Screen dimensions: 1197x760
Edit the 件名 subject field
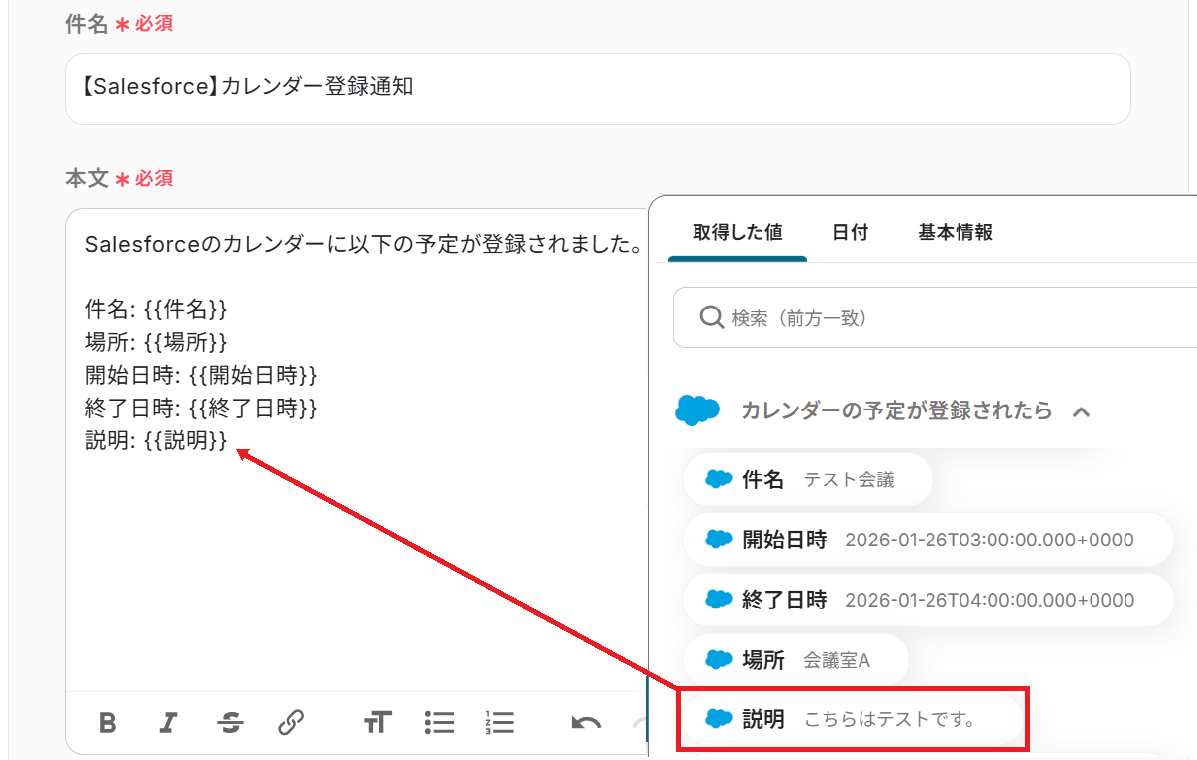point(597,89)
